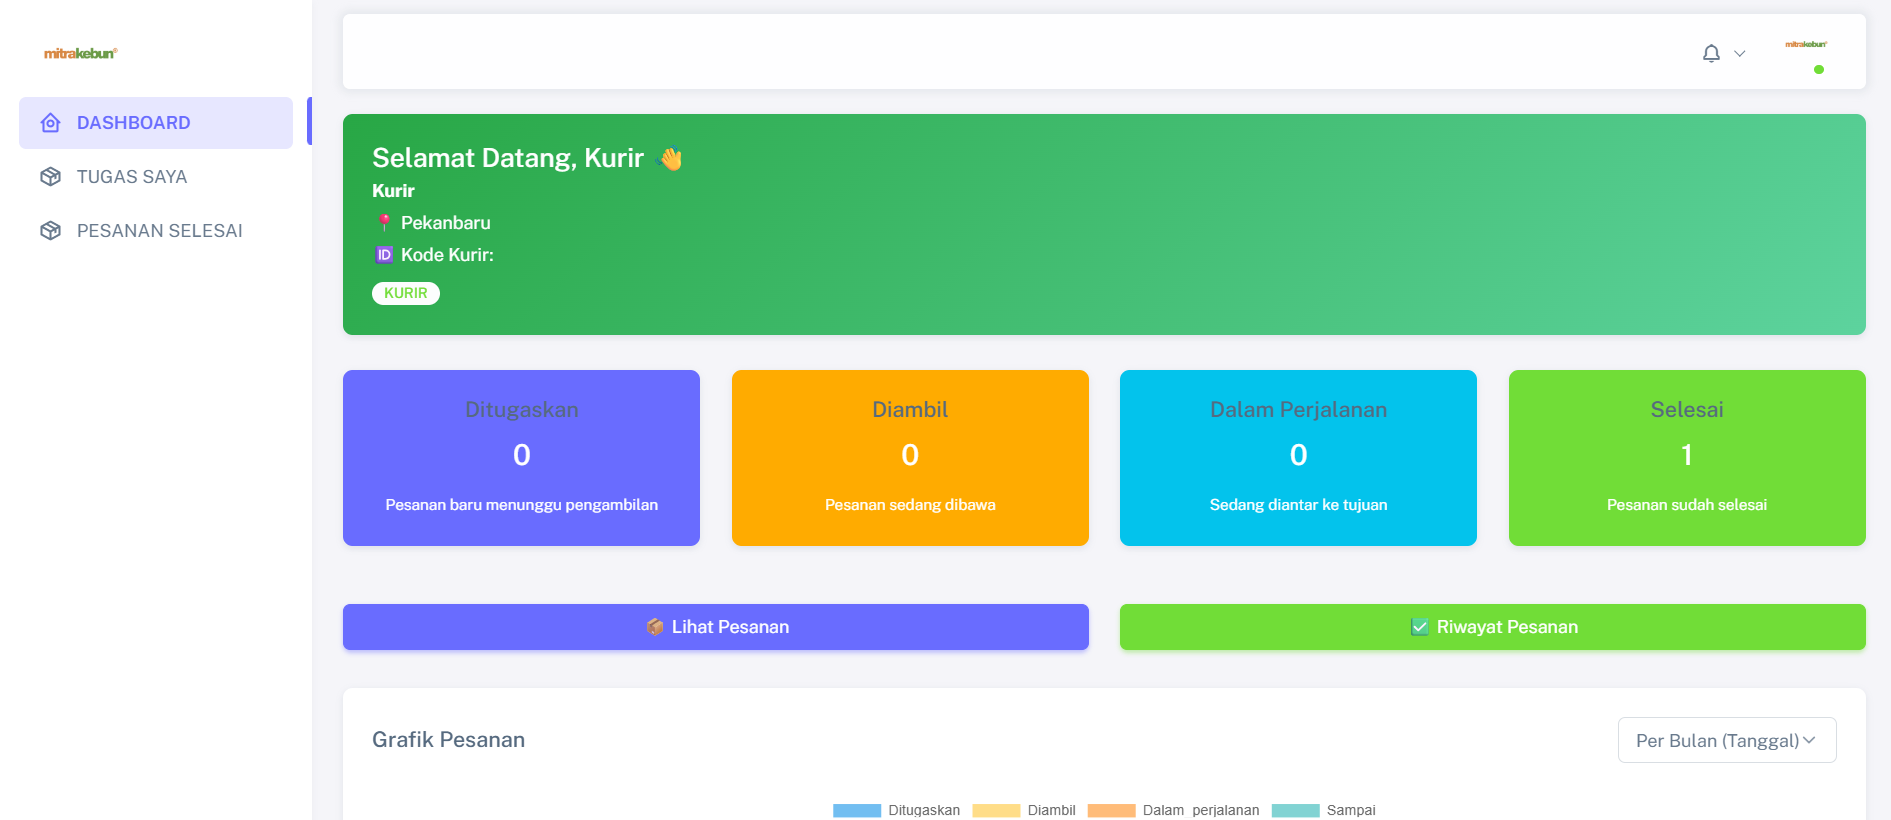The height and width of the screenshot is (820, 1891).
Task: Click the Kode Kurir label
Action: (x=447, y=255)
